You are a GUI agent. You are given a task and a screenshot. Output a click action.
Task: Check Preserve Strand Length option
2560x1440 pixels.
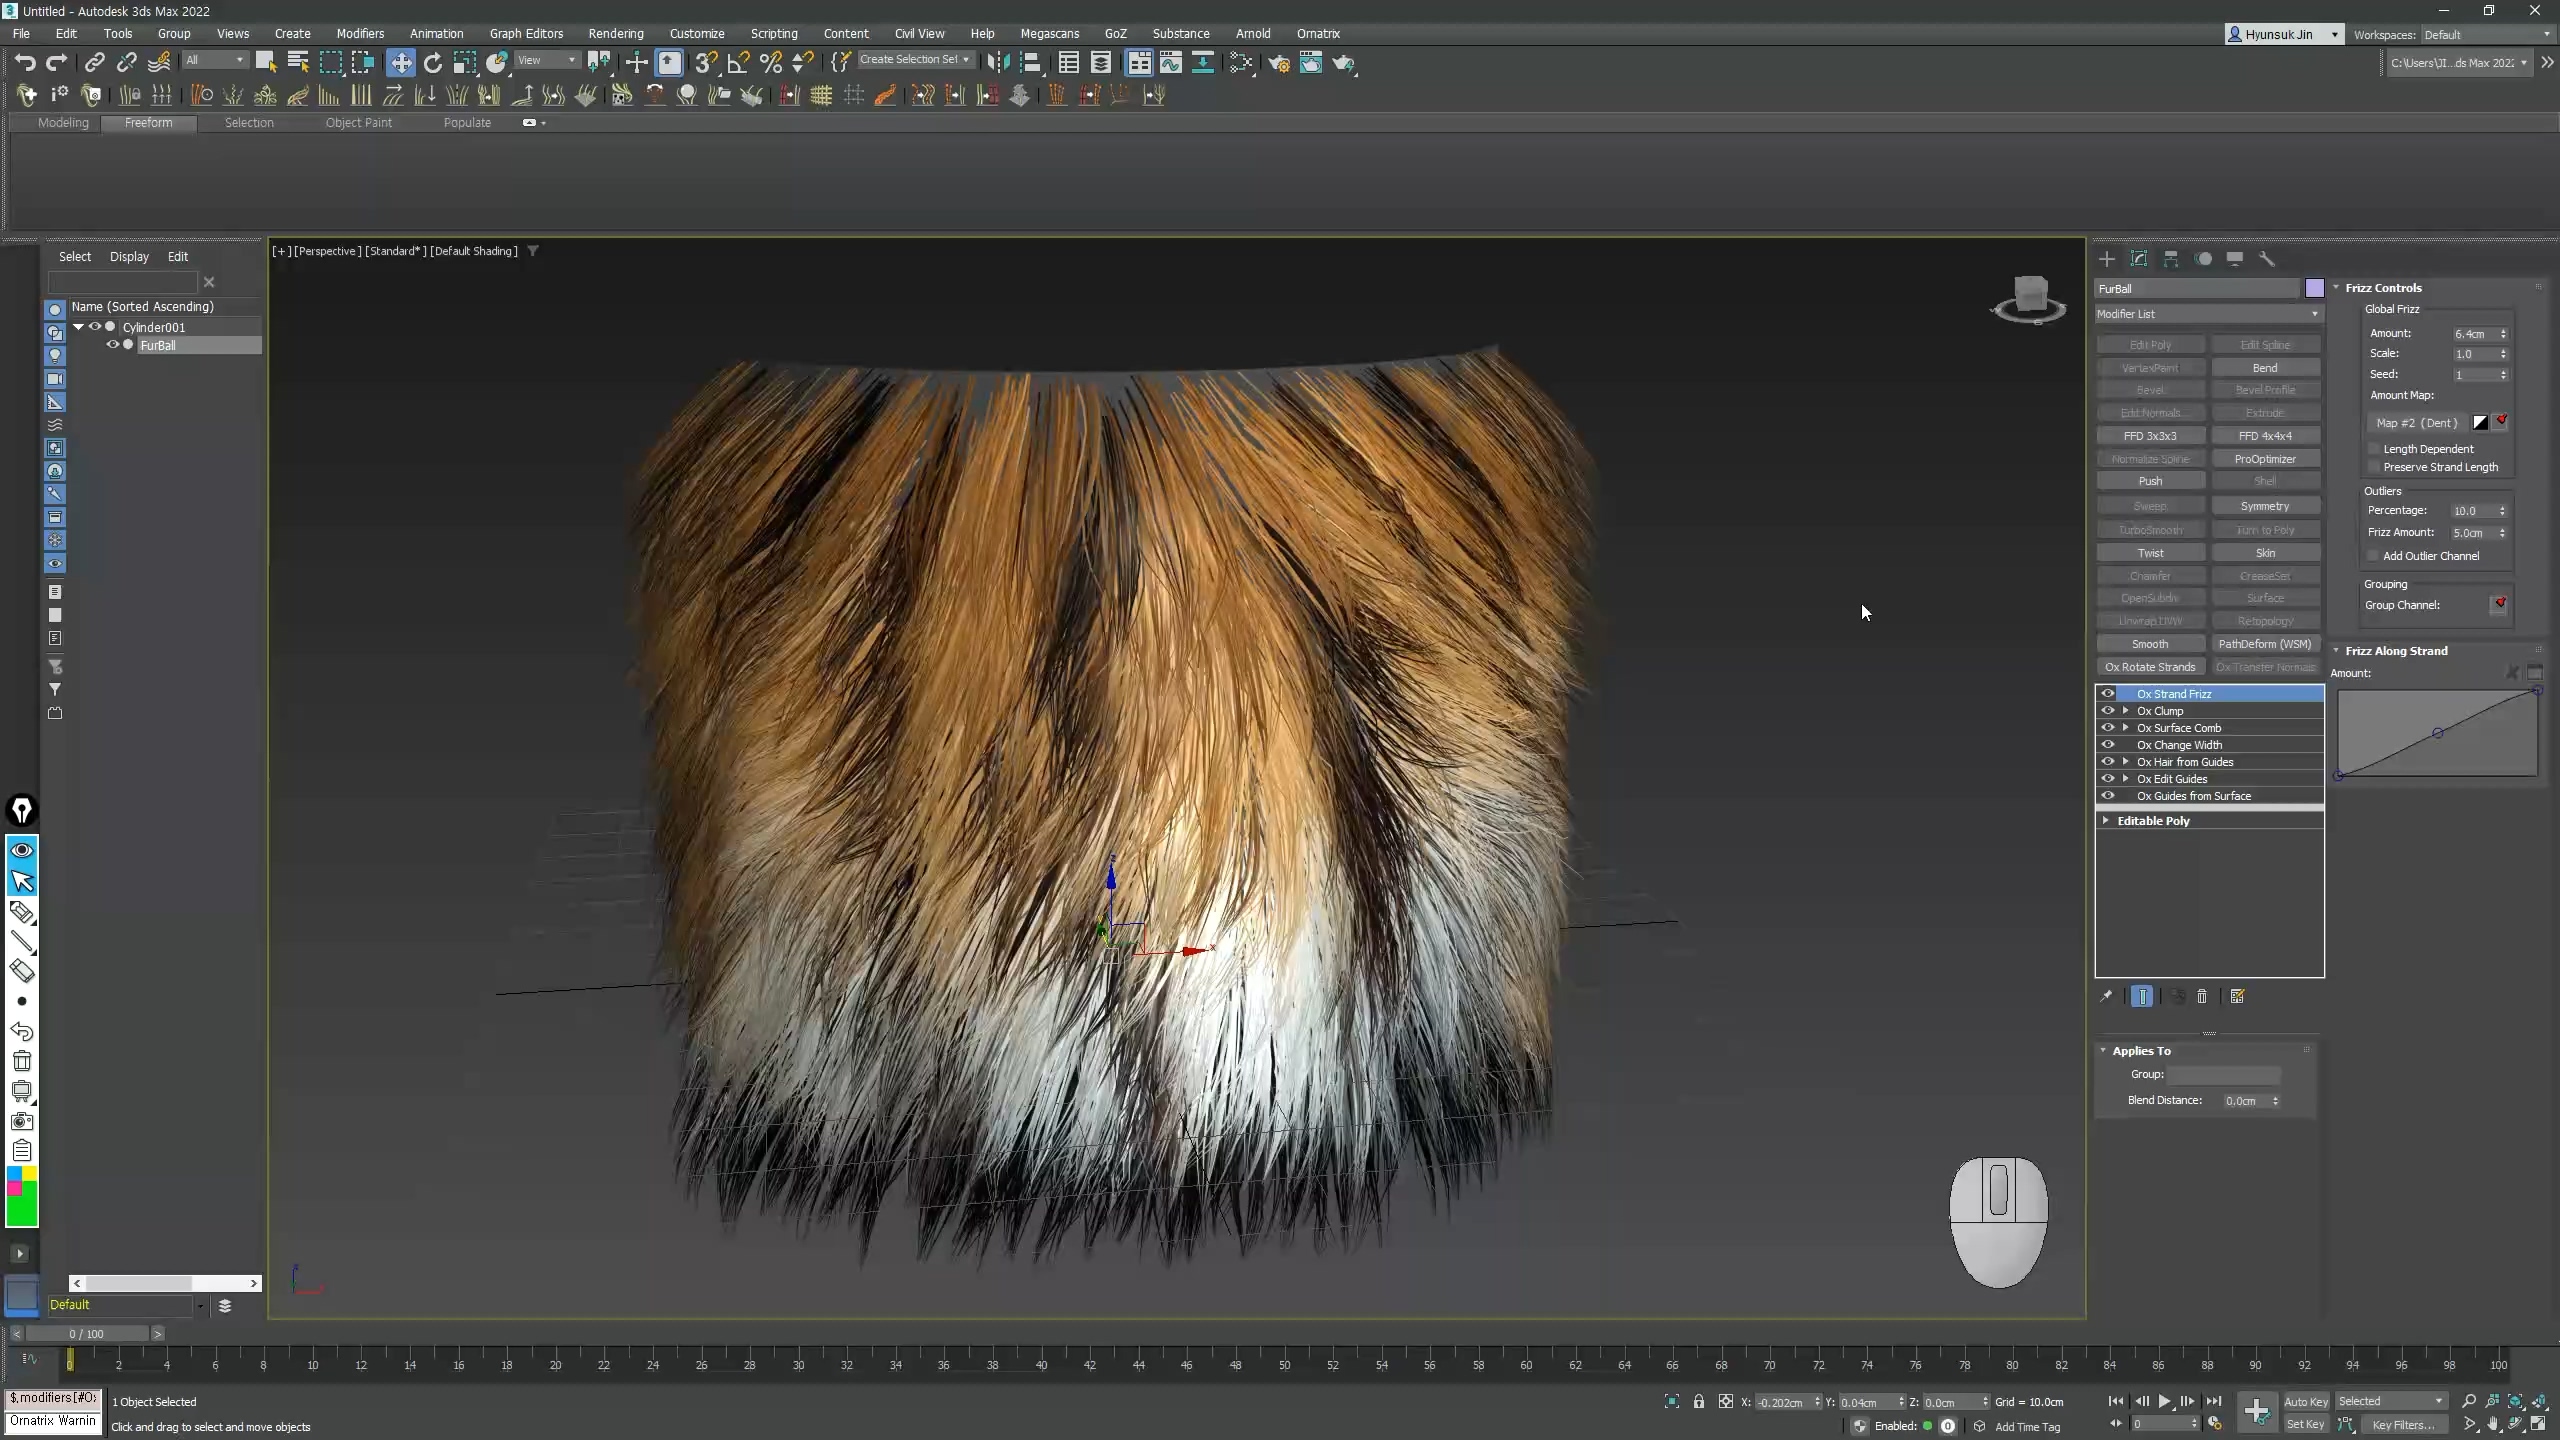pyautogui.click(x=2375, y=467)
